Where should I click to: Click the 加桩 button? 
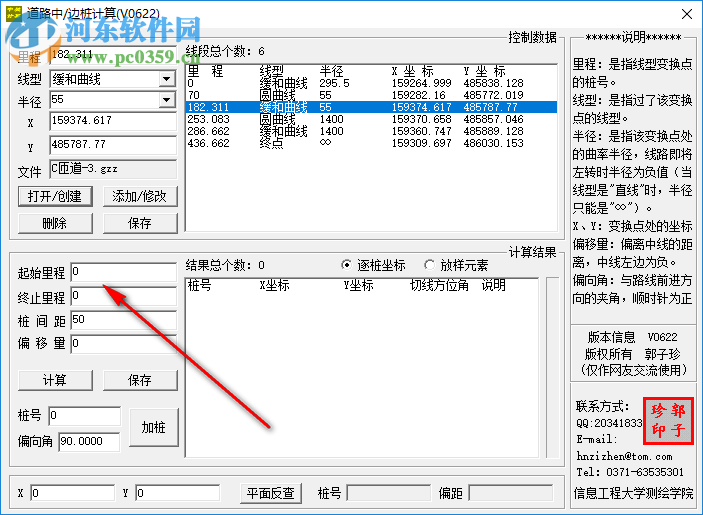tap(154, 427)
